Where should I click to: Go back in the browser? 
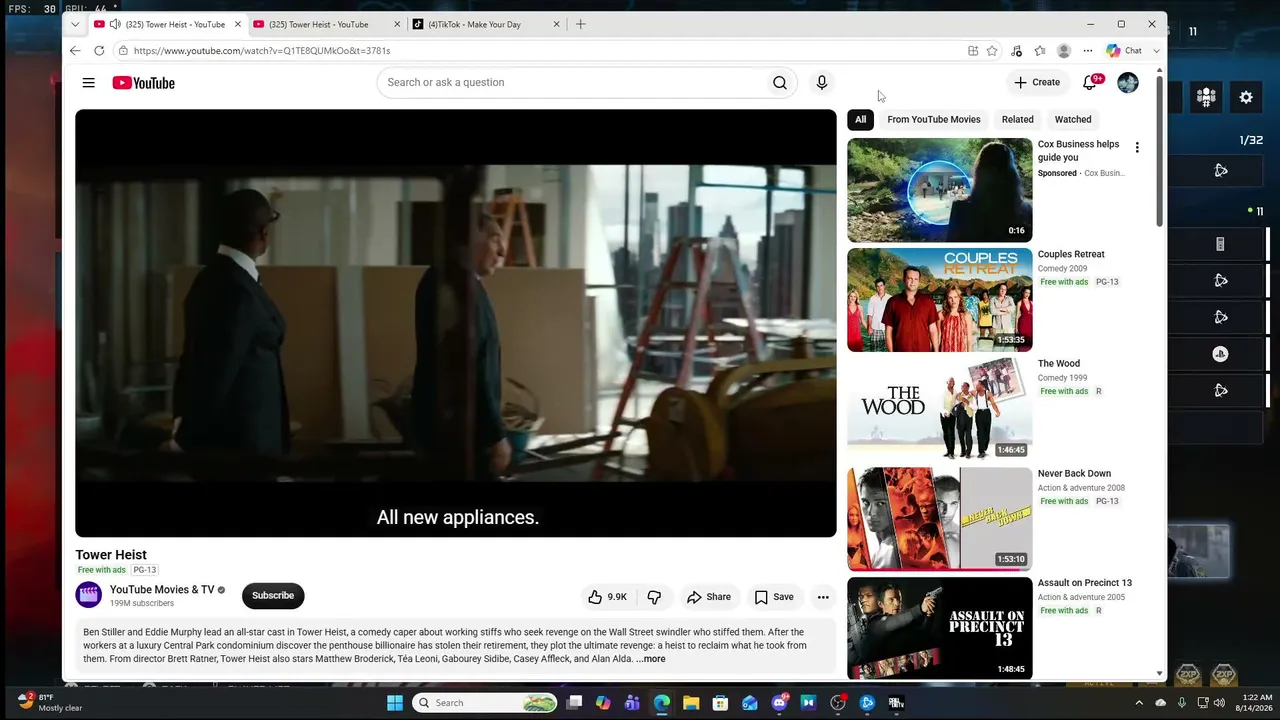coord(75,51)
